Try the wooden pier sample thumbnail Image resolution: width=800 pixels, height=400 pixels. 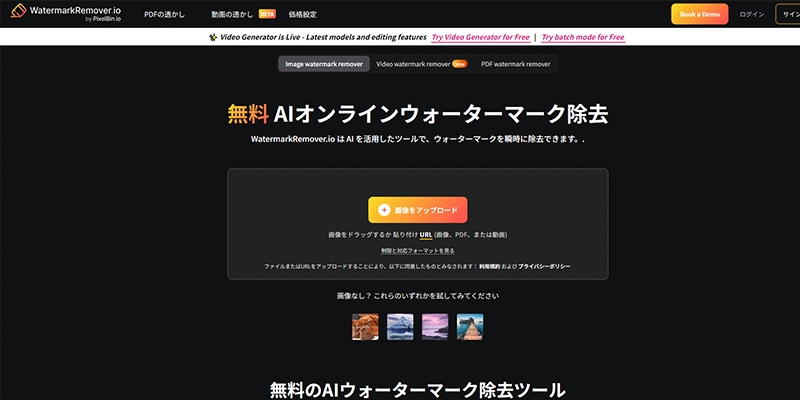coord(470,327)
